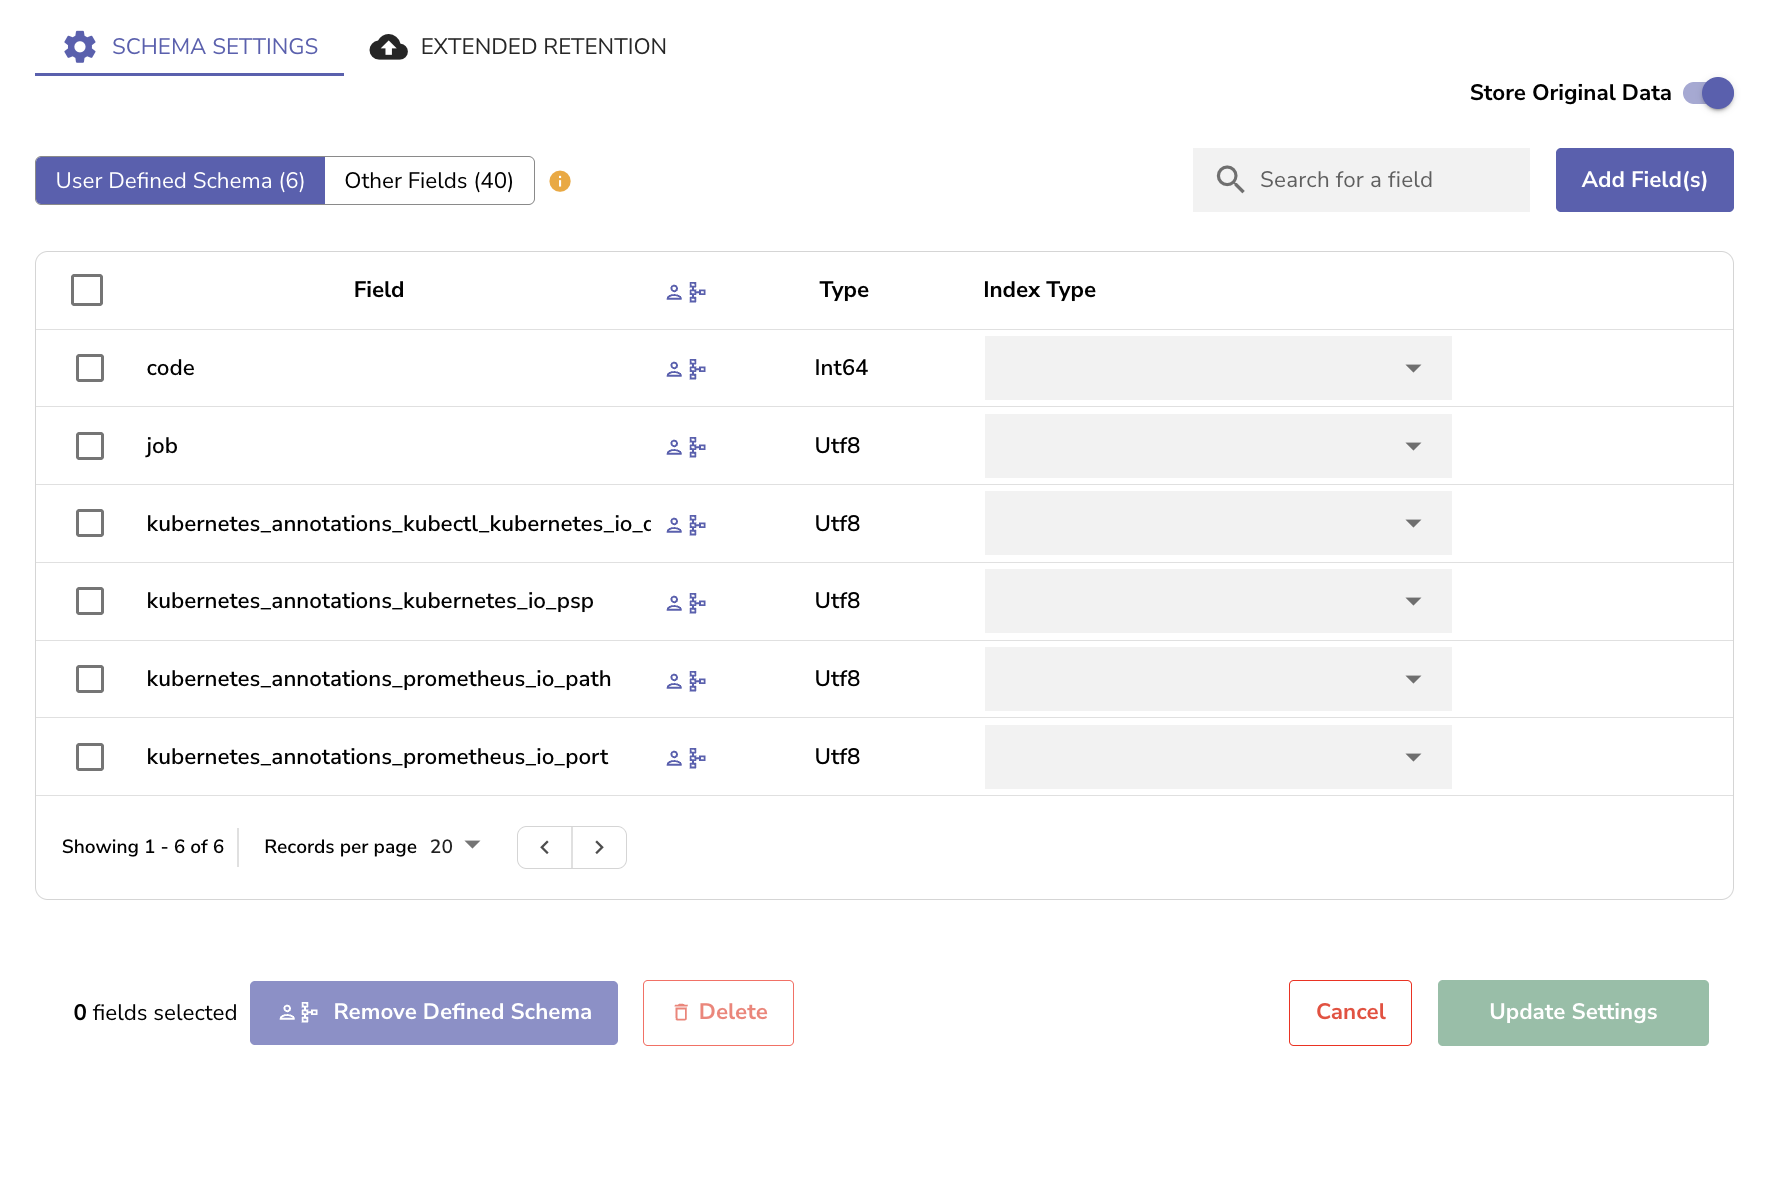Image resolution: width=1788 pixels, height=1180 pixels.
Task: Click the cloud upload icon beside Extended Retention
Action: pyautogui.click(x=389, y=46)
